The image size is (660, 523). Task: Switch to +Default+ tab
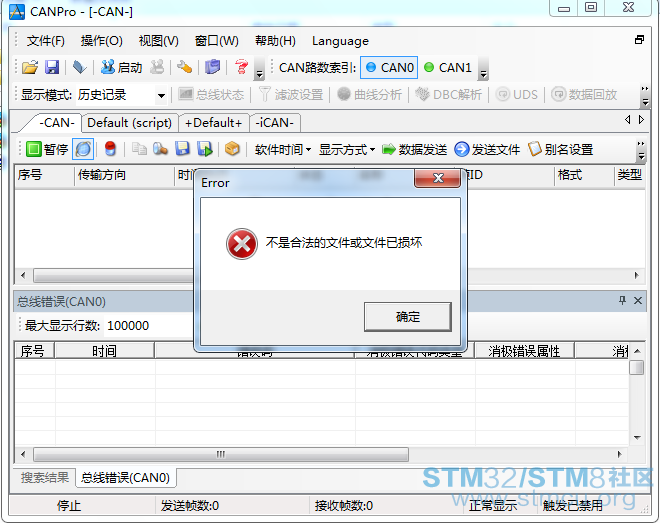pos(213,123)
